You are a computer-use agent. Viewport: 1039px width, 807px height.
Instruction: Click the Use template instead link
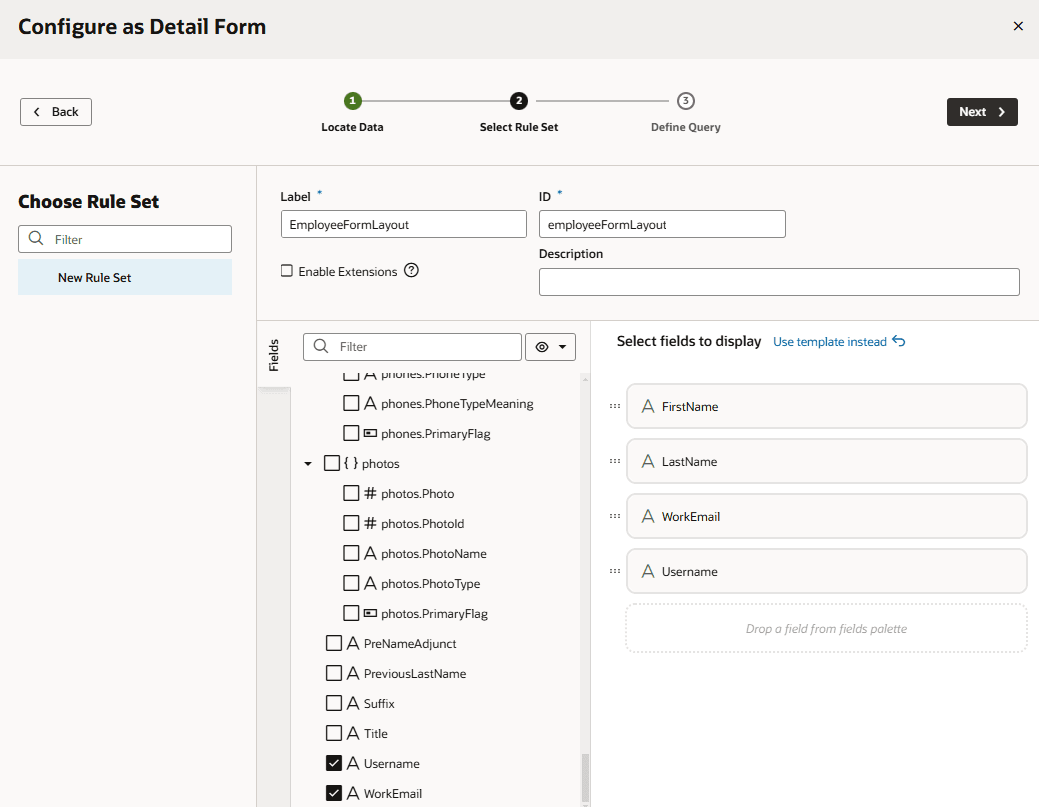pyautogui.click(x=830, y=342)
